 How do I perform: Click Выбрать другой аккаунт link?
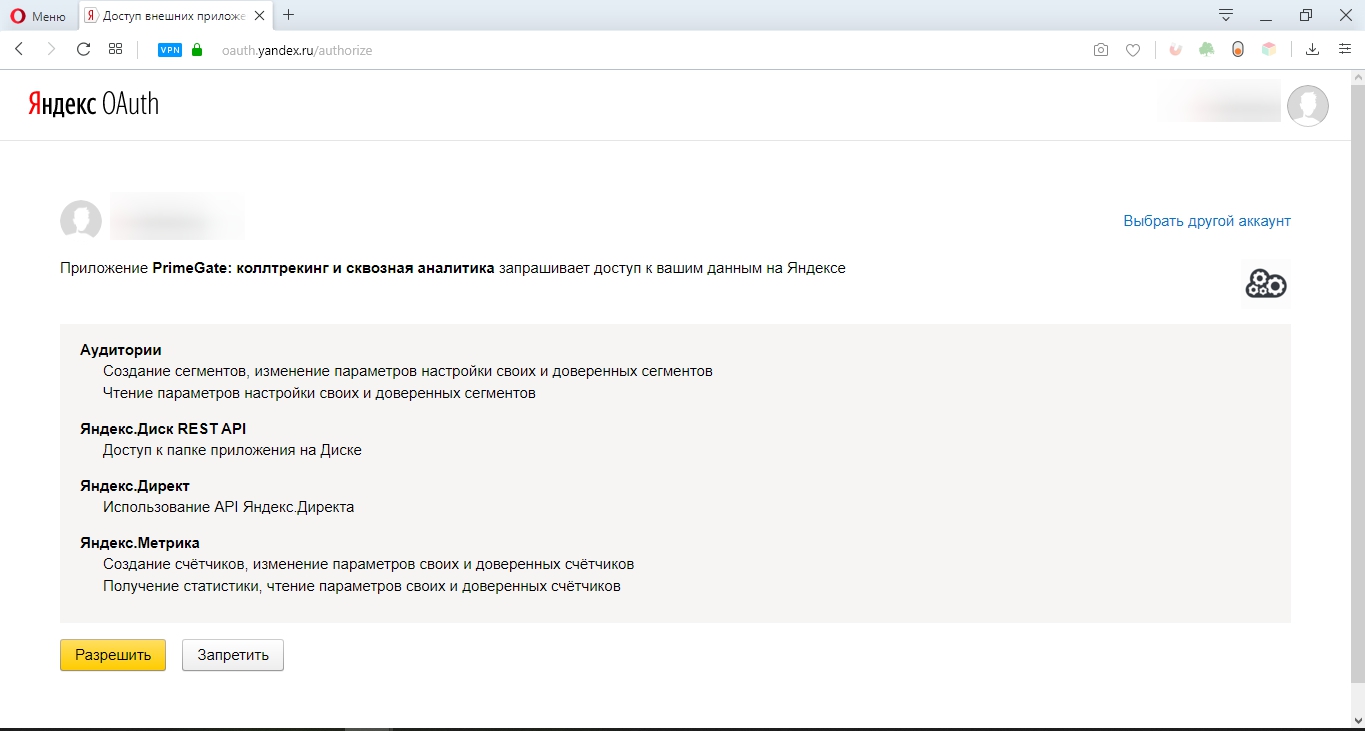[1207, 221]
